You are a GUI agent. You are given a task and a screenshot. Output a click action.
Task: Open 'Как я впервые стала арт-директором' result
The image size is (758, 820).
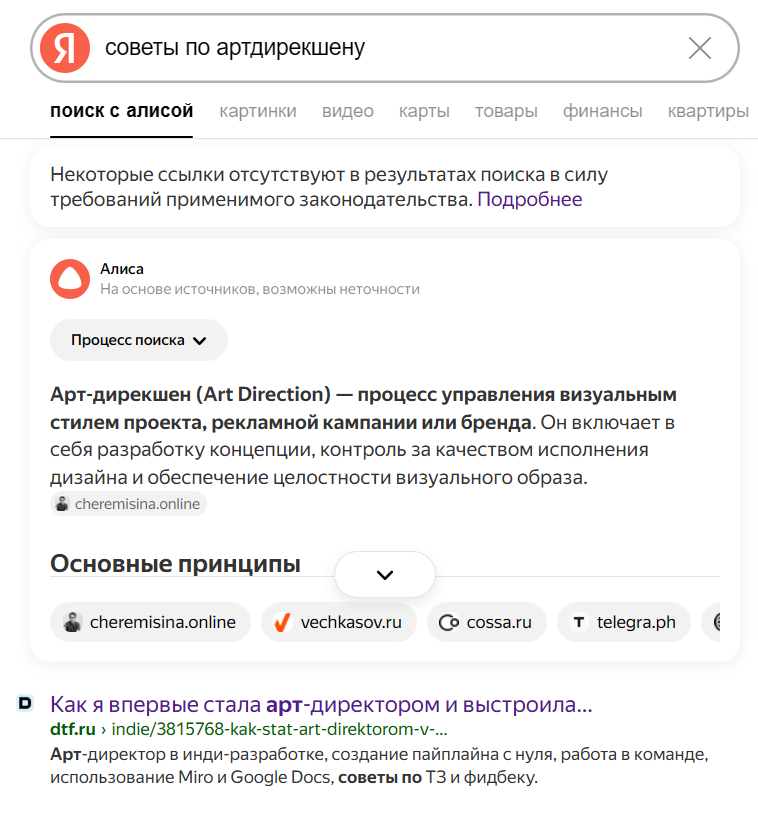click(321, 704)
